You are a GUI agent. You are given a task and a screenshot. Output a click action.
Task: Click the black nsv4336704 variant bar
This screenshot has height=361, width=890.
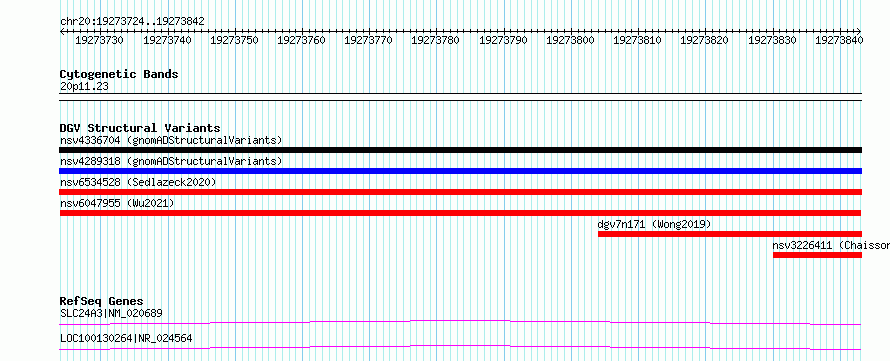(x=460, y=150)
